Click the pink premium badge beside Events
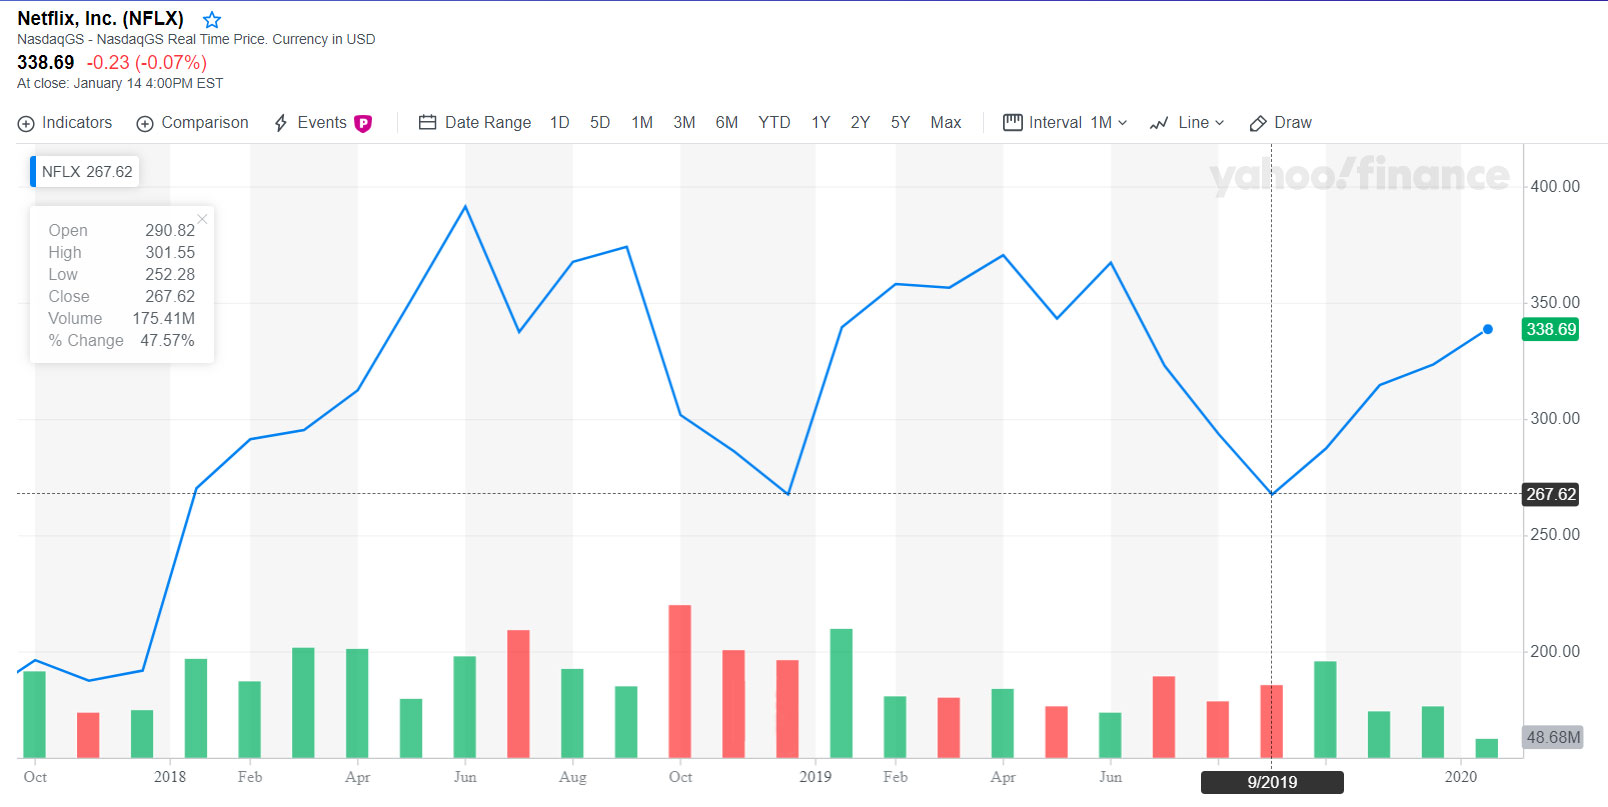This screenshot has height=807, width=1608. point(363,123)
